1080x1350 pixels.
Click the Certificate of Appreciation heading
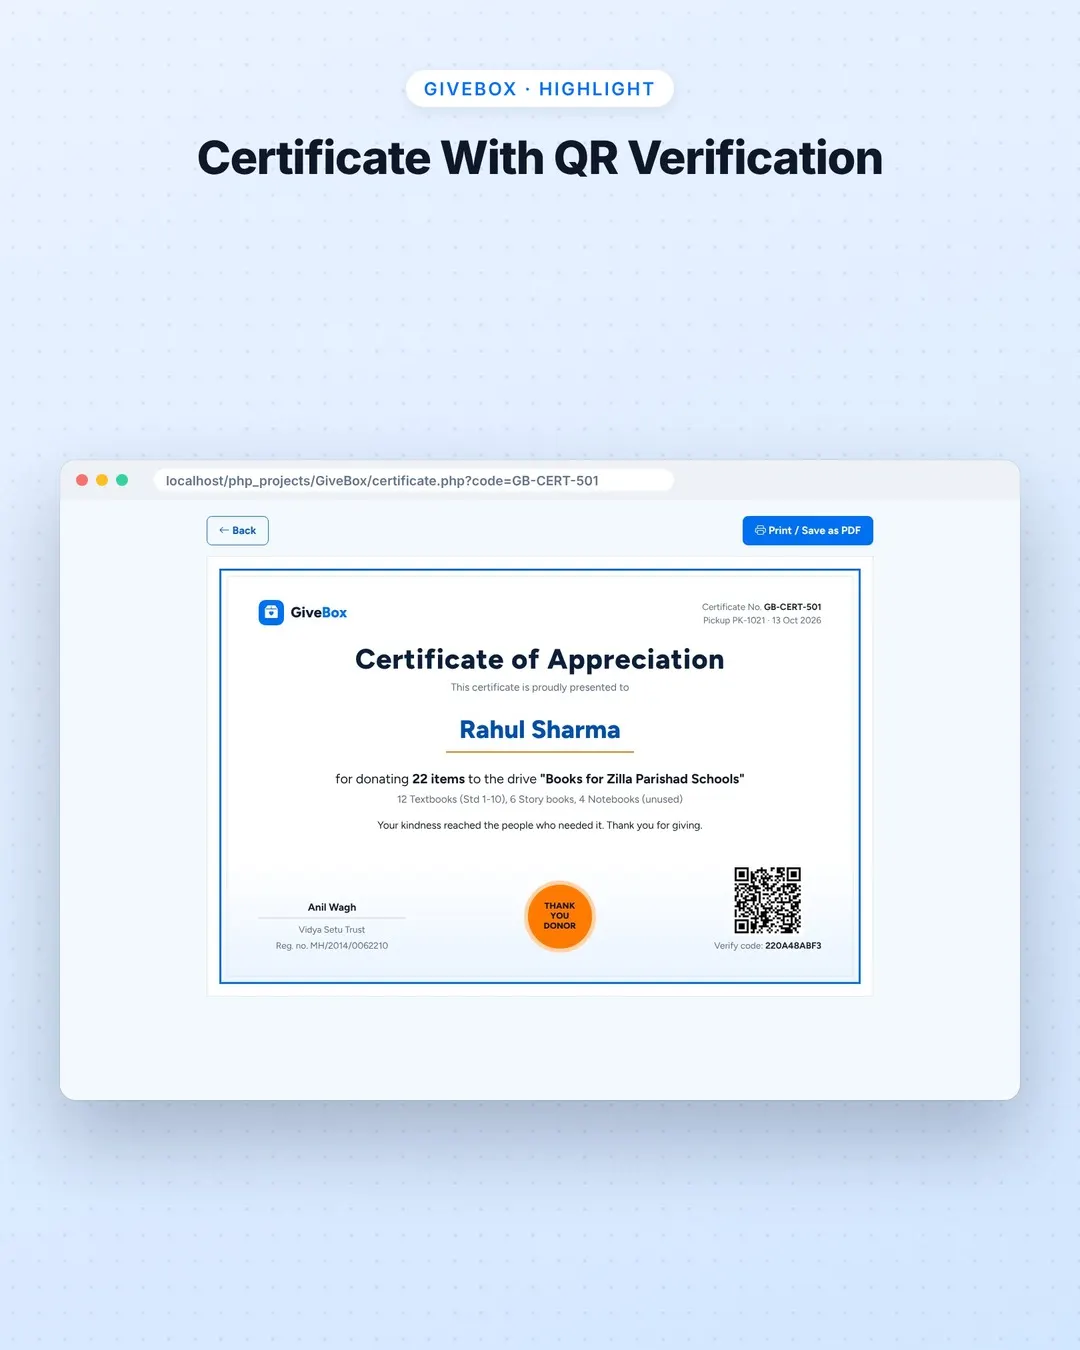540,659
